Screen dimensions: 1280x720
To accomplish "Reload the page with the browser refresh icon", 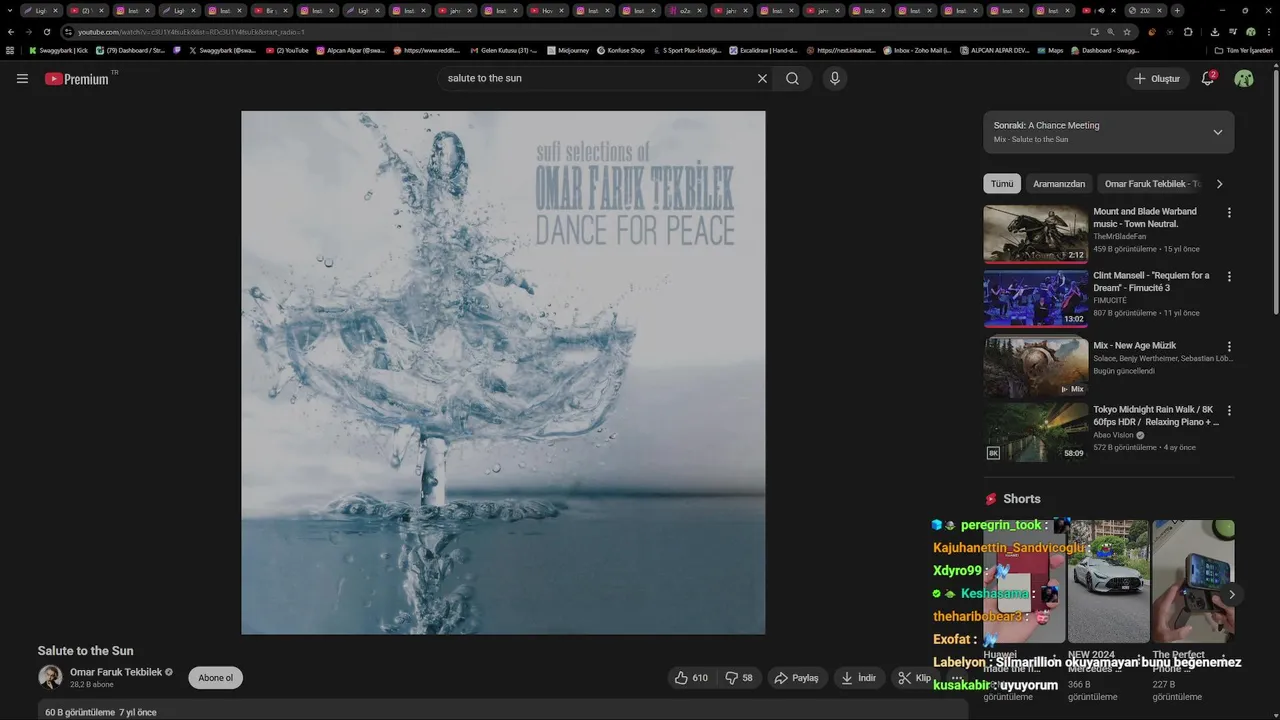I will [46, 32].
